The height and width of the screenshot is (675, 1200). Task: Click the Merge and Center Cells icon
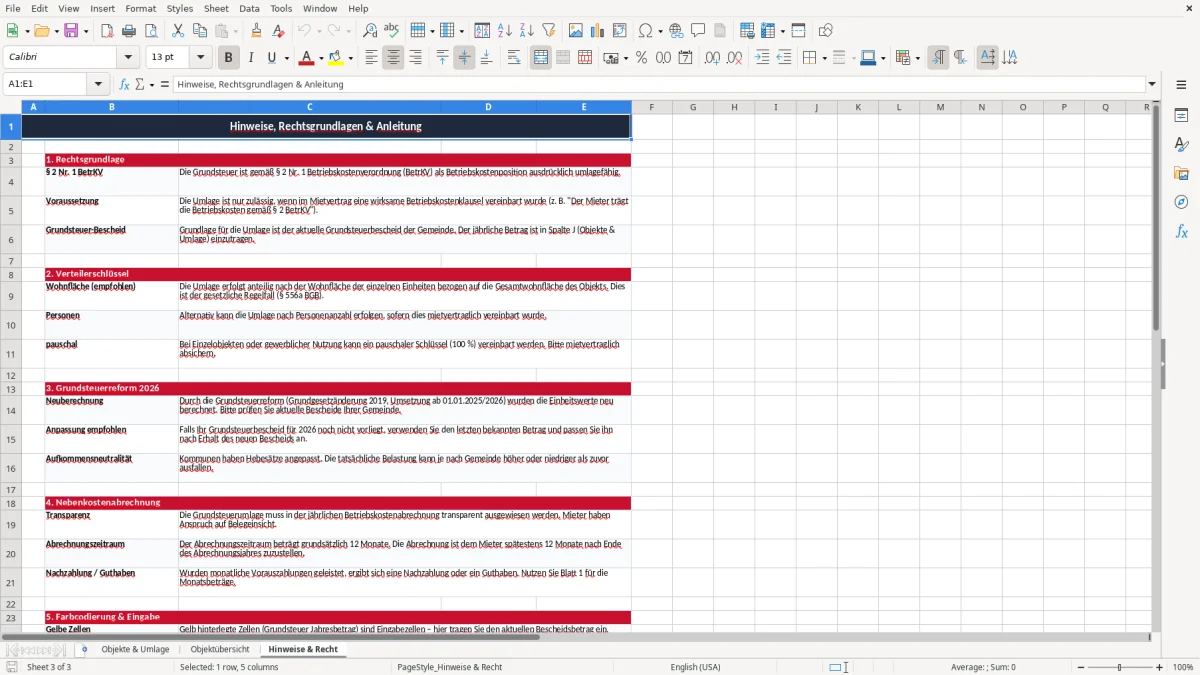[x=541, y=58]
